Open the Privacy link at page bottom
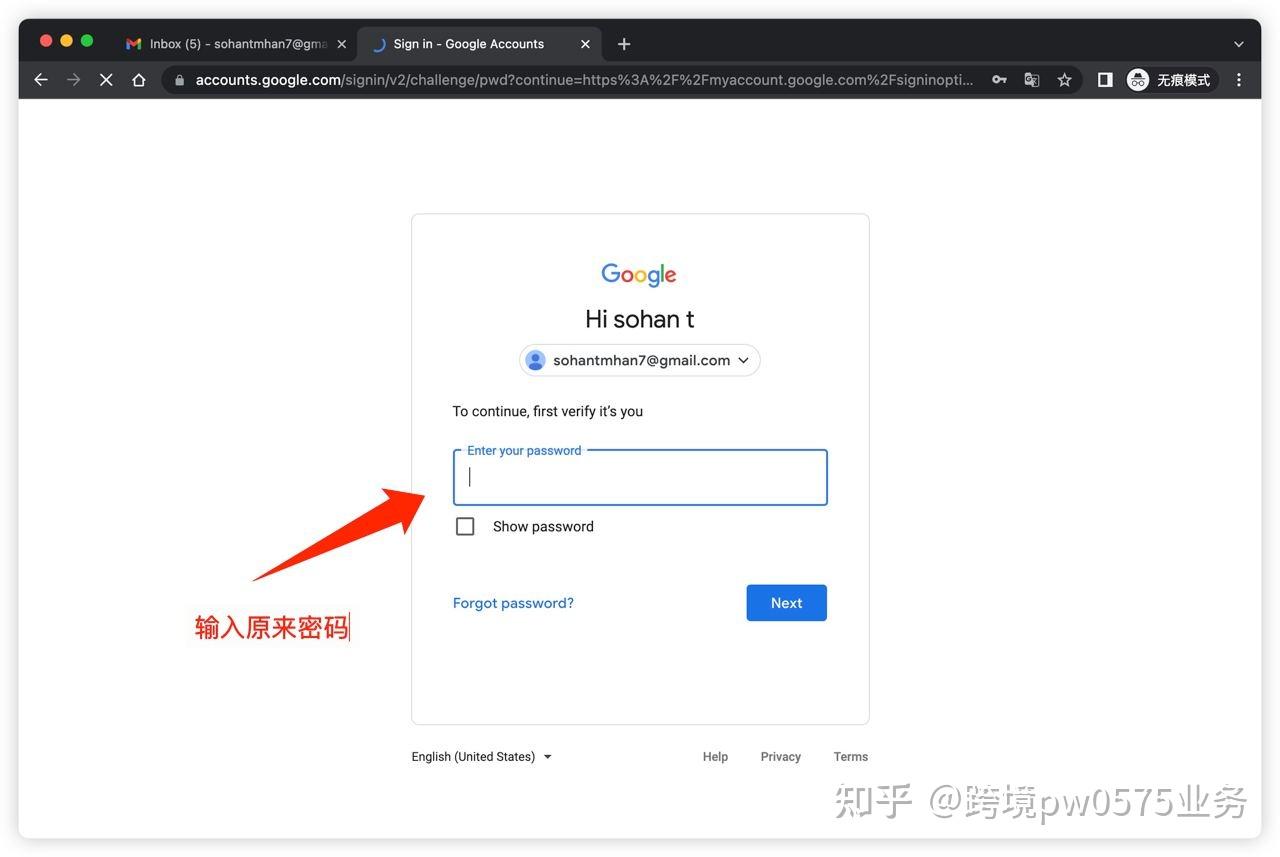This screenshot has width=1280, height=857. coord(780,756)
